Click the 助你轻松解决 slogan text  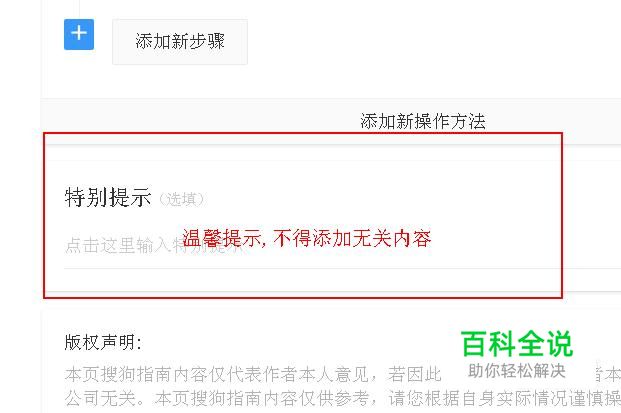(516, 371)
